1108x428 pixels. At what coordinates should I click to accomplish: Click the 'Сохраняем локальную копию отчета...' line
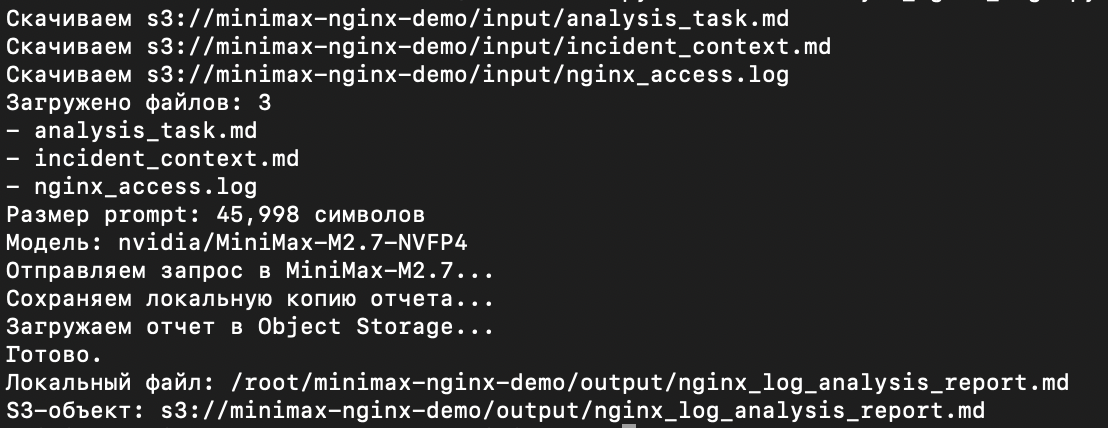point(250,299)
